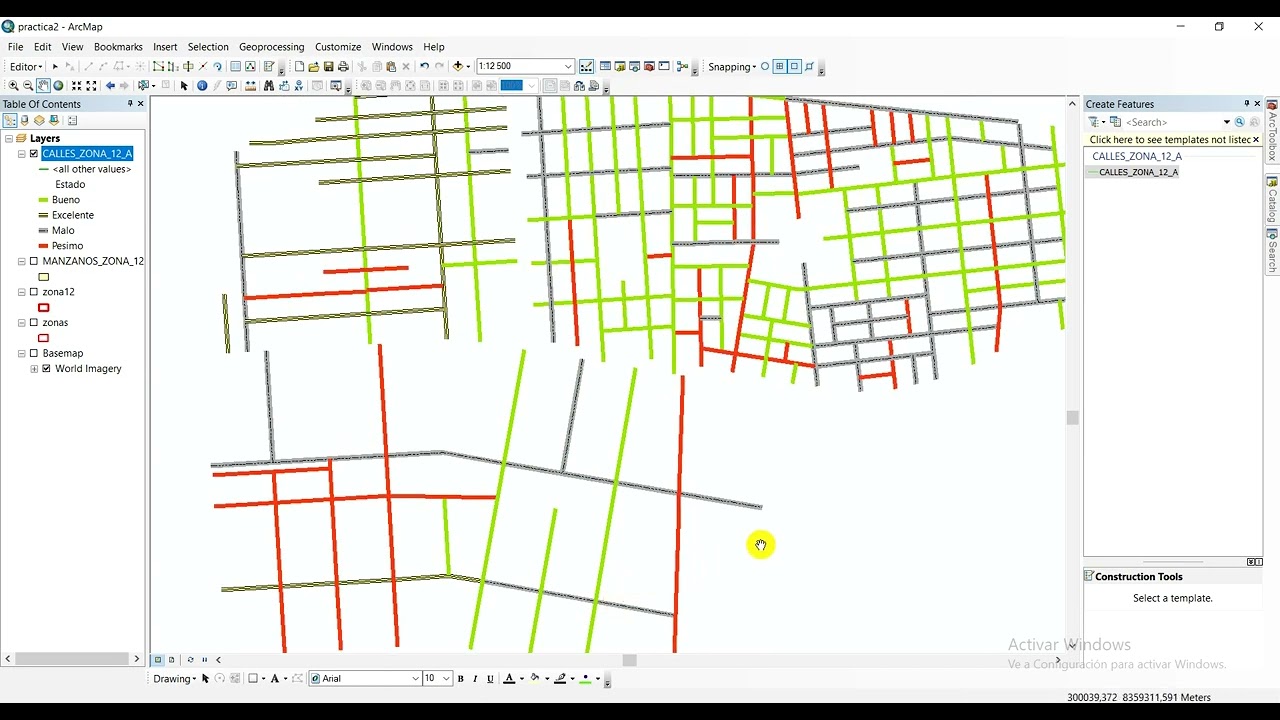Select the Zoom Out tool
1280x720 pixels.
28,86
